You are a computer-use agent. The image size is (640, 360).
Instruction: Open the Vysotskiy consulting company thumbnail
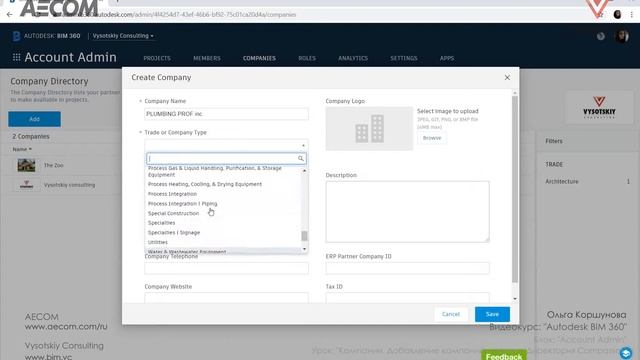27,185
